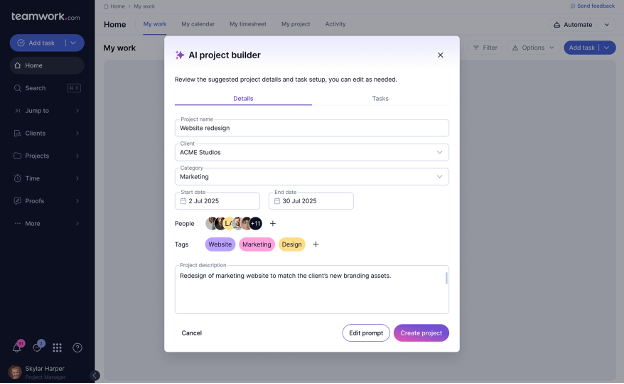Expand the Clients chevron in sidebar
This screenshot has width=624, height=384.
78,133
